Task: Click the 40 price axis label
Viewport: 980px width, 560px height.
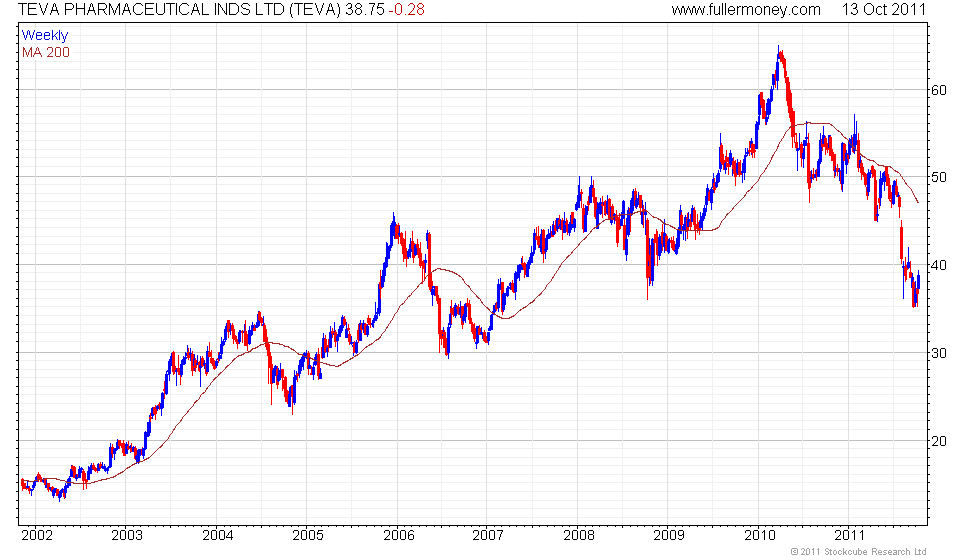Action: 939,265
